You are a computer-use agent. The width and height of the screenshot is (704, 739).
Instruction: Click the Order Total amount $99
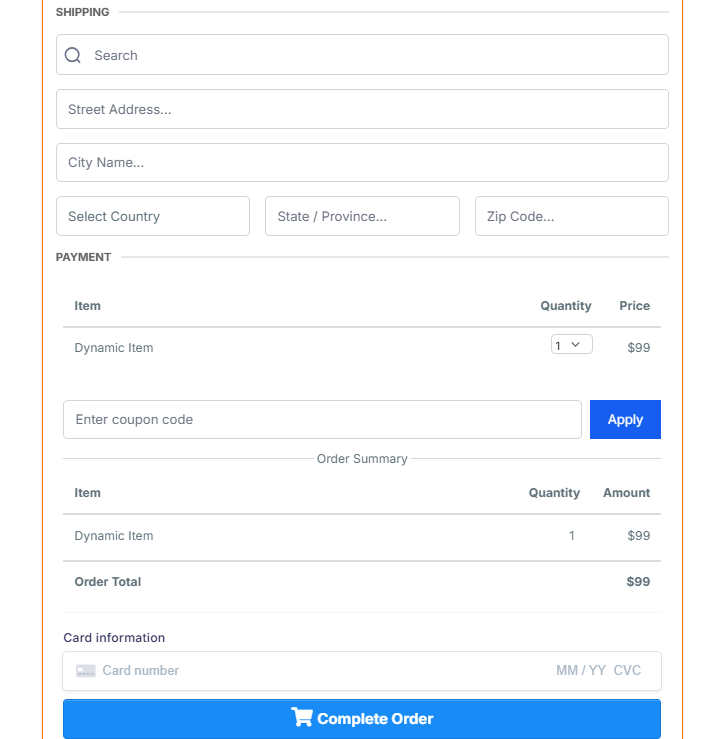(638, 582)
